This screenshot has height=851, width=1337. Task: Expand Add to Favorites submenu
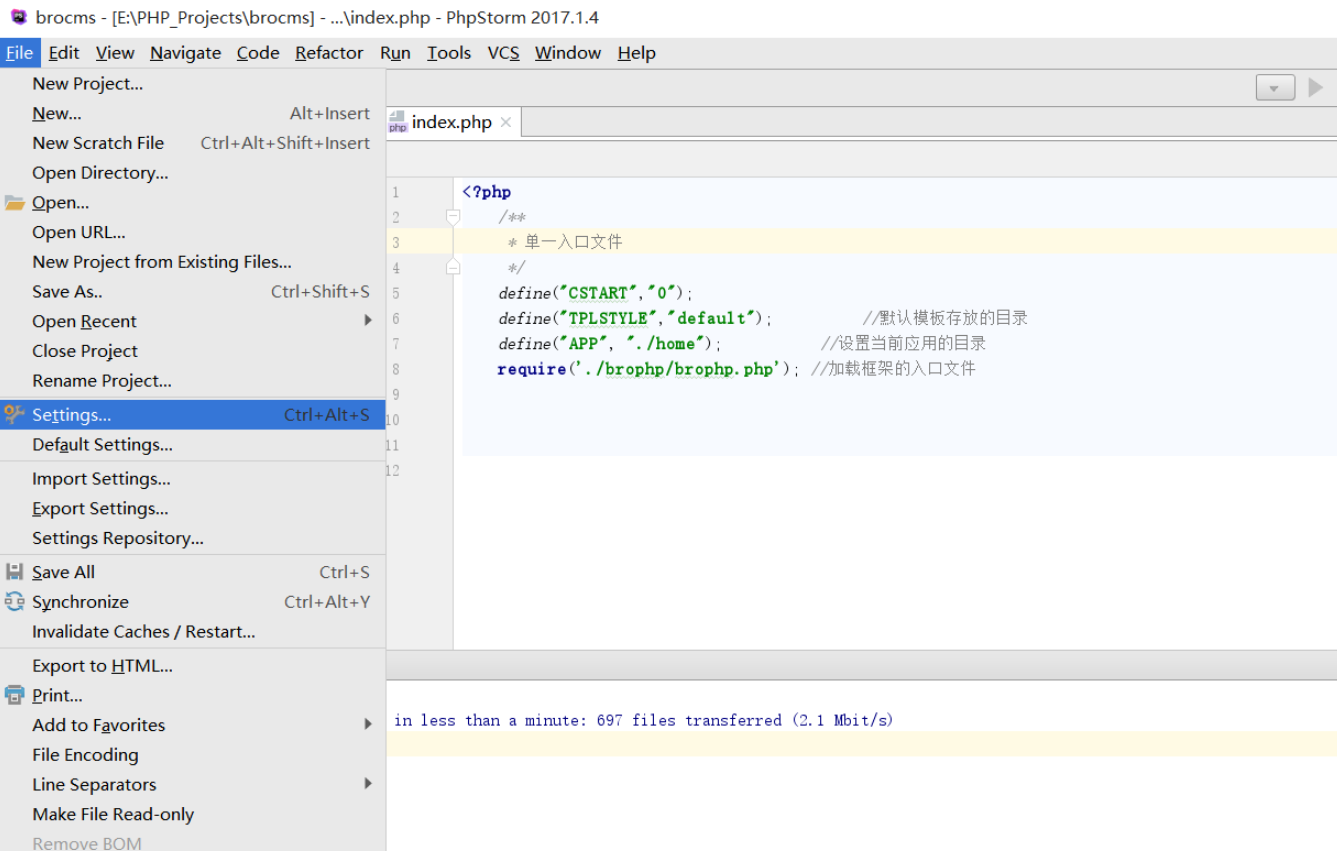click(192, 725)
